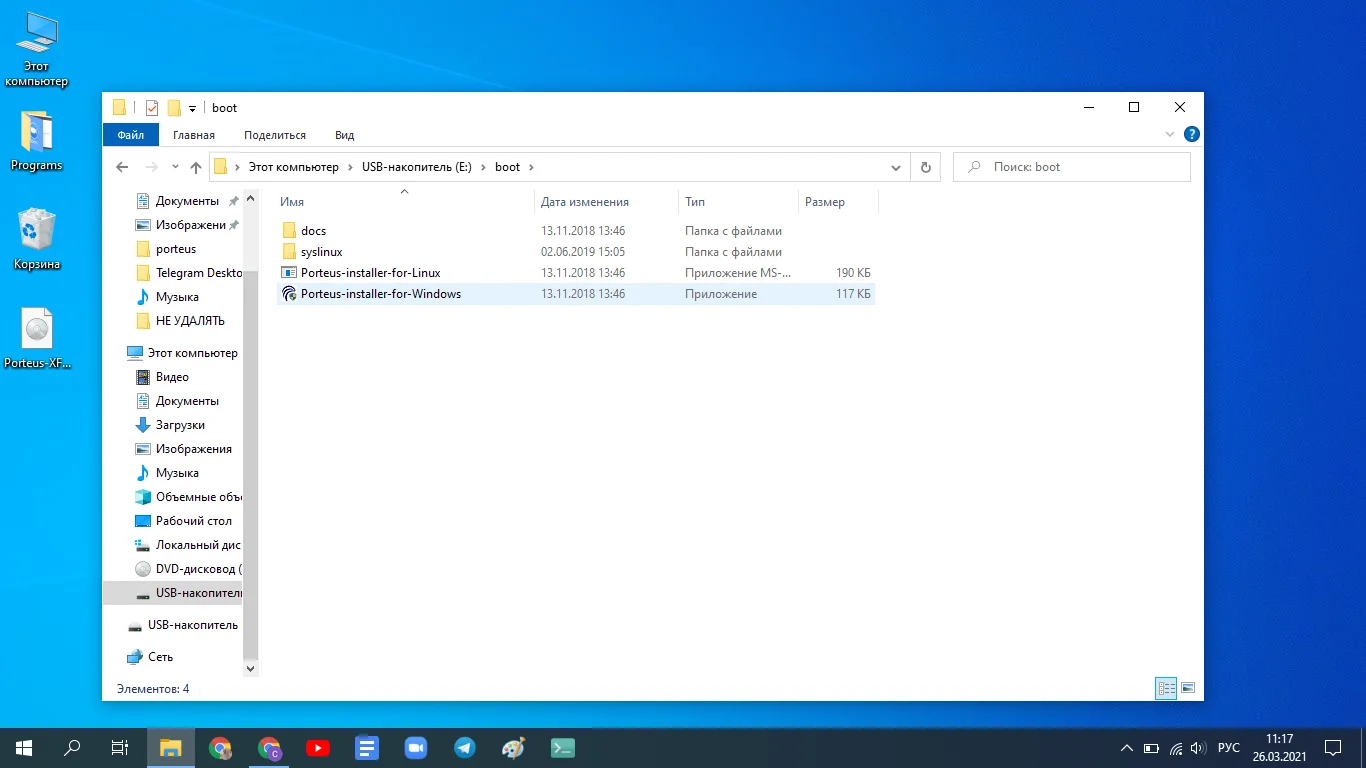Expand the ribbon with chevron

[1170, 134]
